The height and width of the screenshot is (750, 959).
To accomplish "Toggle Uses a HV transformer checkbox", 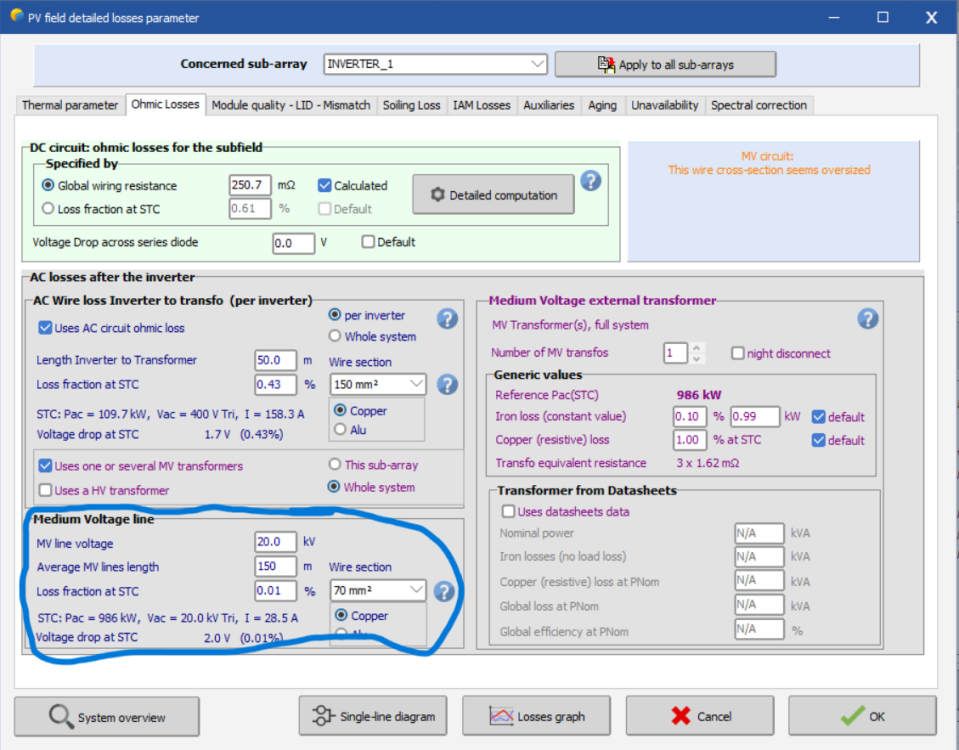I will 45,490.
